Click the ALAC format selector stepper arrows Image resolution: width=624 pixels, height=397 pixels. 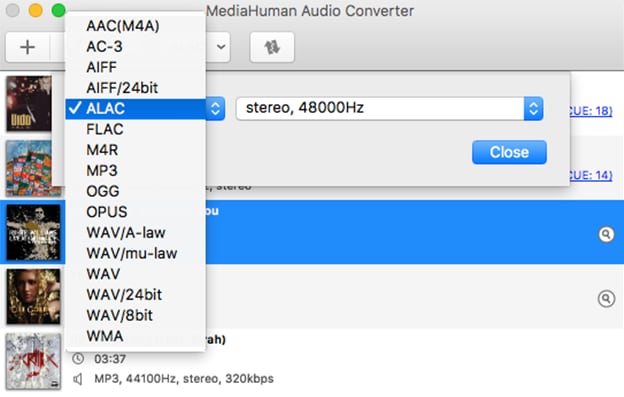[x=215, y=109]
